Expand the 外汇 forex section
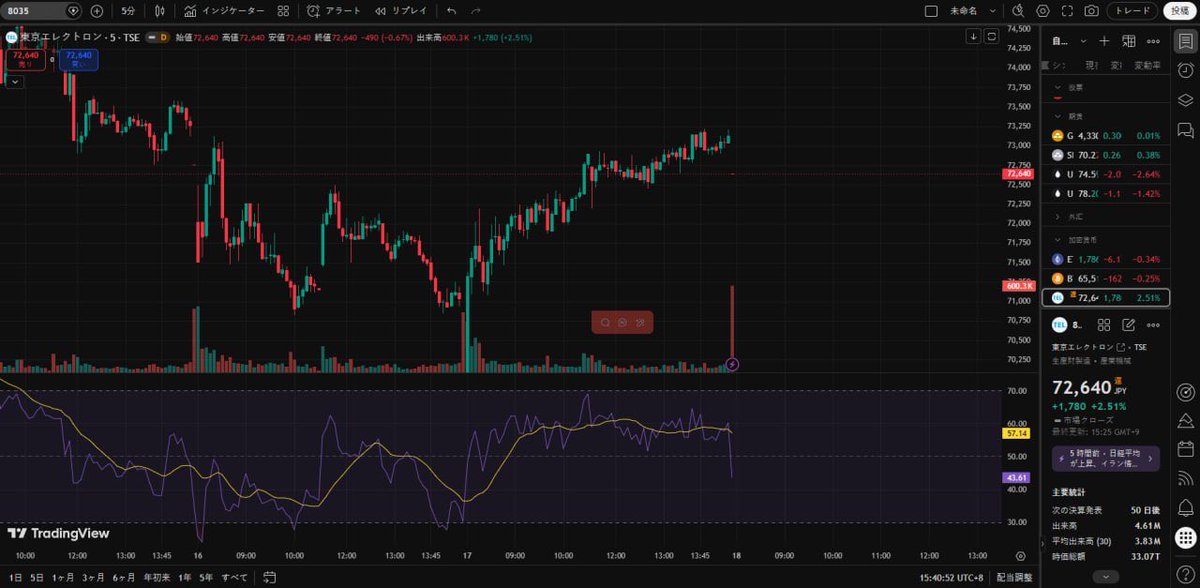This screenshot has height=588, width=1200. point(1058,216)
